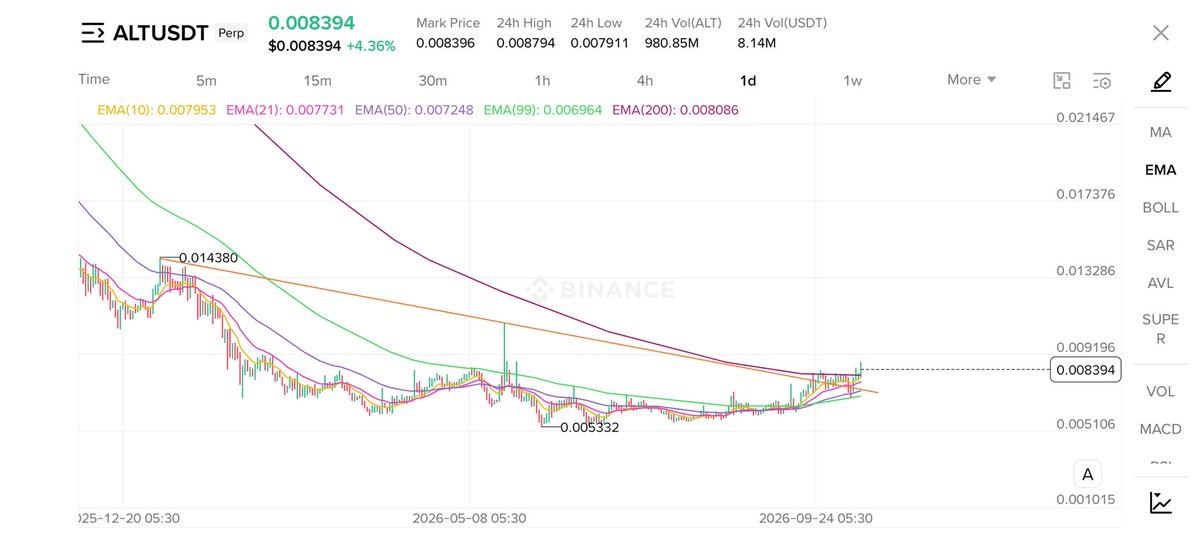
Task: Click the 0.017376 price axis label
Action: 1085,194
